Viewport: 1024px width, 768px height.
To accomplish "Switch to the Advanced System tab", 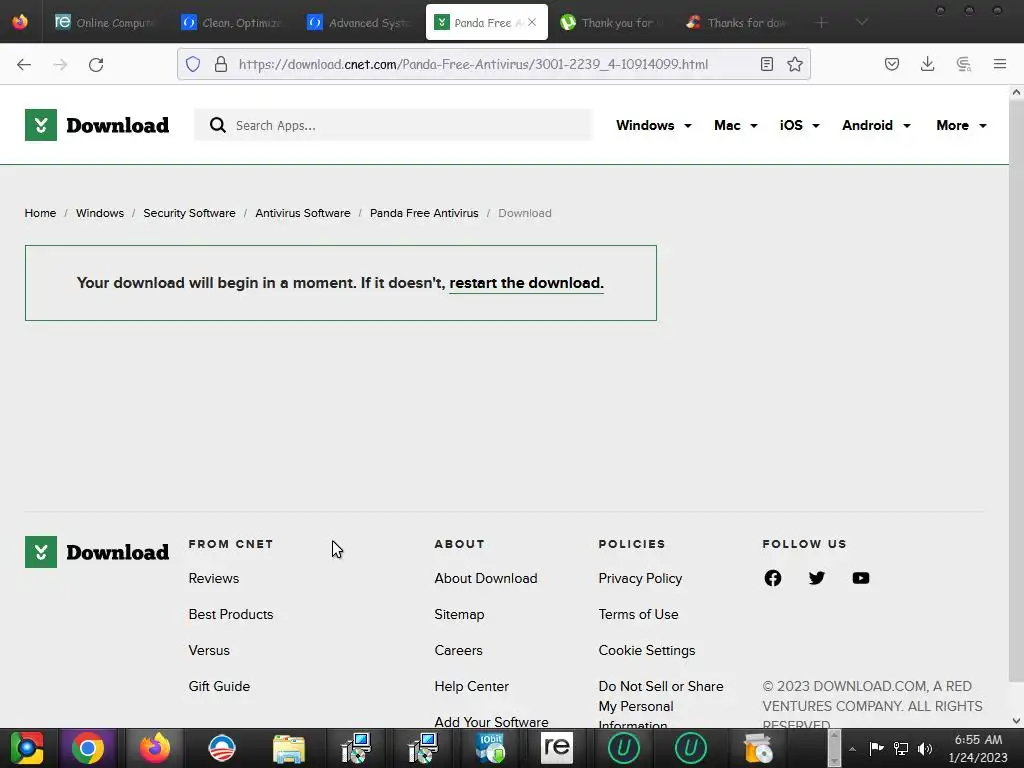I will (x=358, y=22).
